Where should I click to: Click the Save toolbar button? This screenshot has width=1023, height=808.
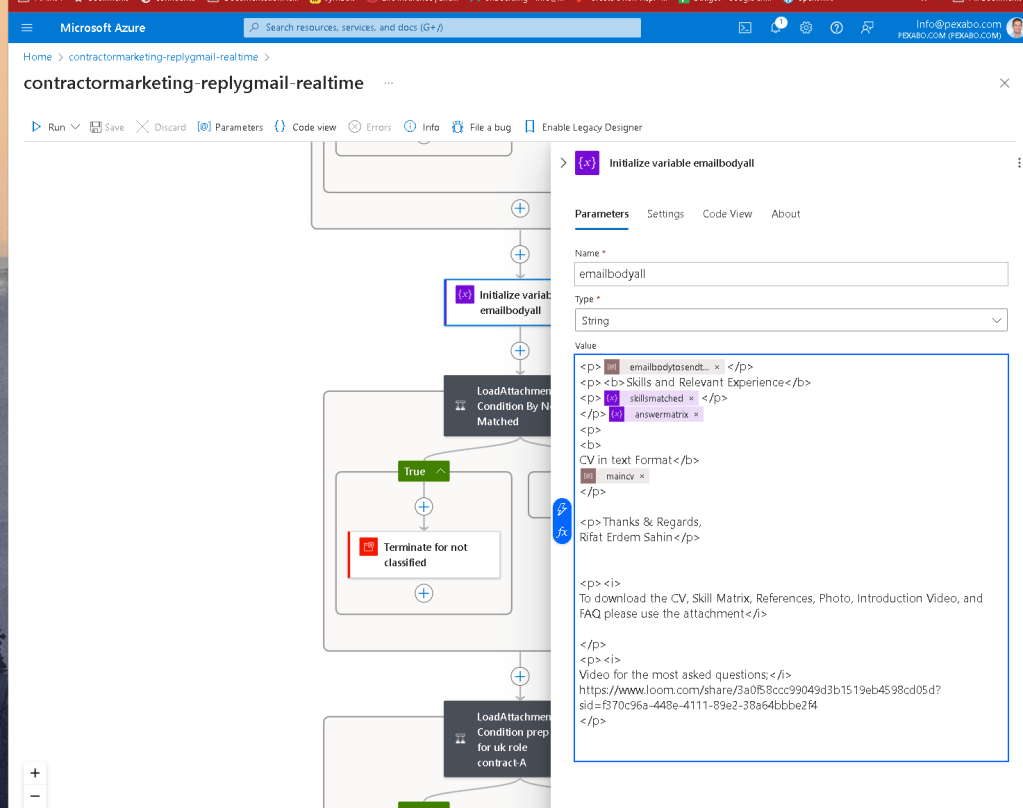click(x=107, y=127)
